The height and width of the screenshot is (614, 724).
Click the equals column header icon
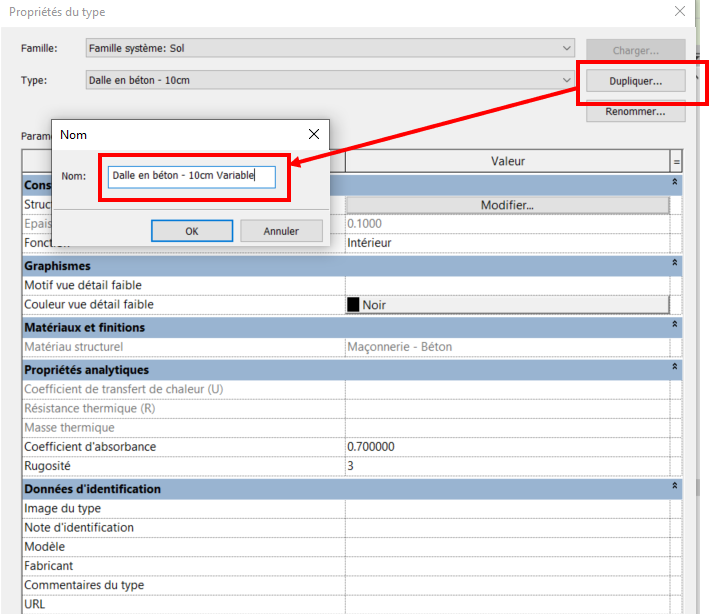pyautogui.click(x=676, y=161)
